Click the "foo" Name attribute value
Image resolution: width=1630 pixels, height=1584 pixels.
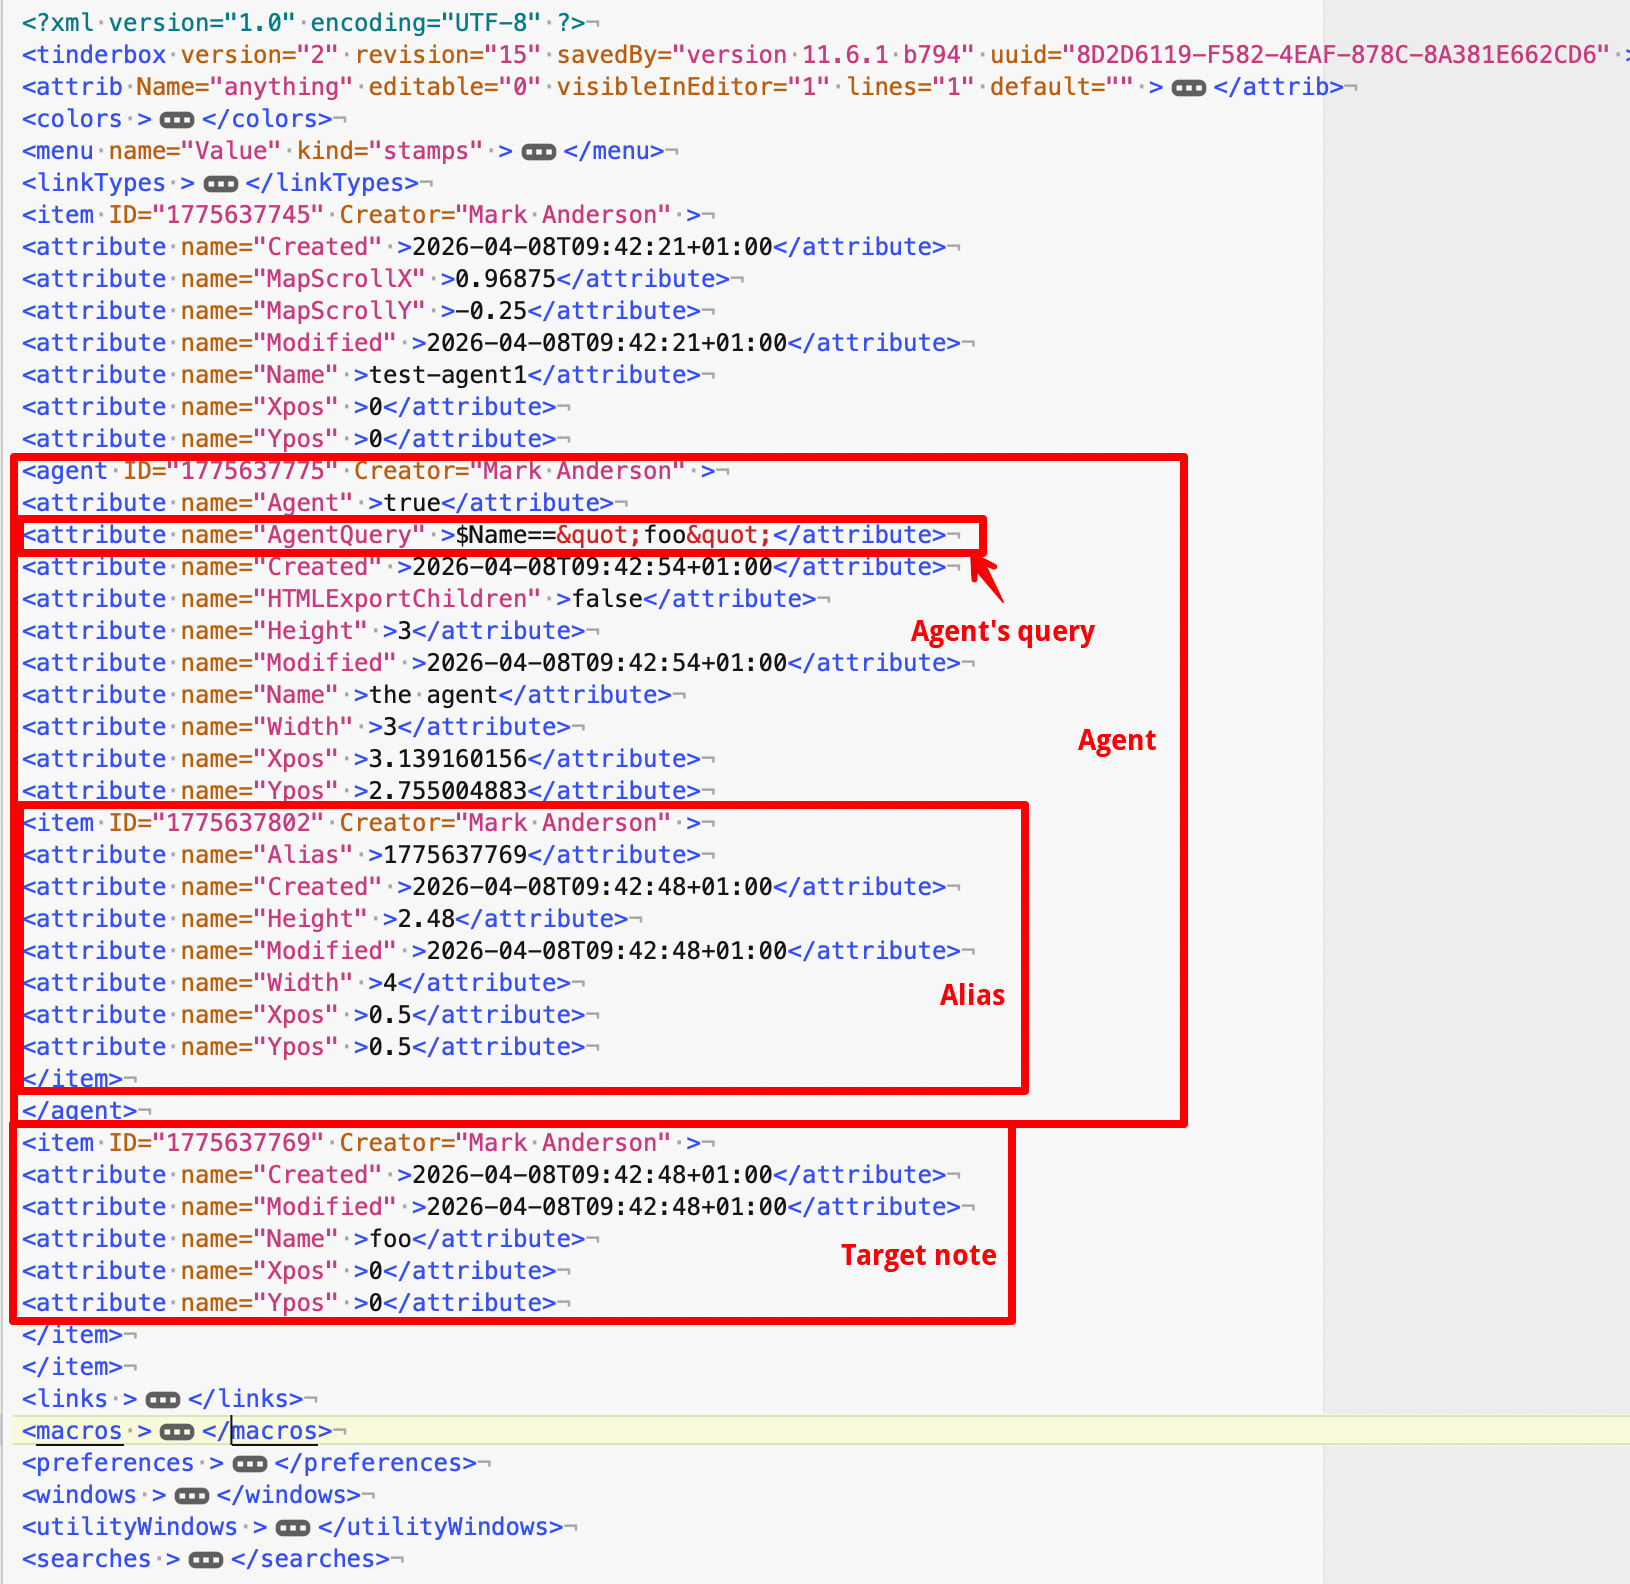[390, 1239]
